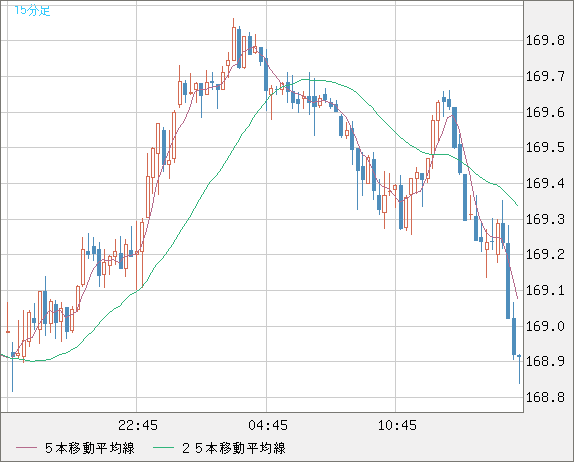Select the 169.1 price axis label
Screen dimensions: 574x462
coord(545,290)
